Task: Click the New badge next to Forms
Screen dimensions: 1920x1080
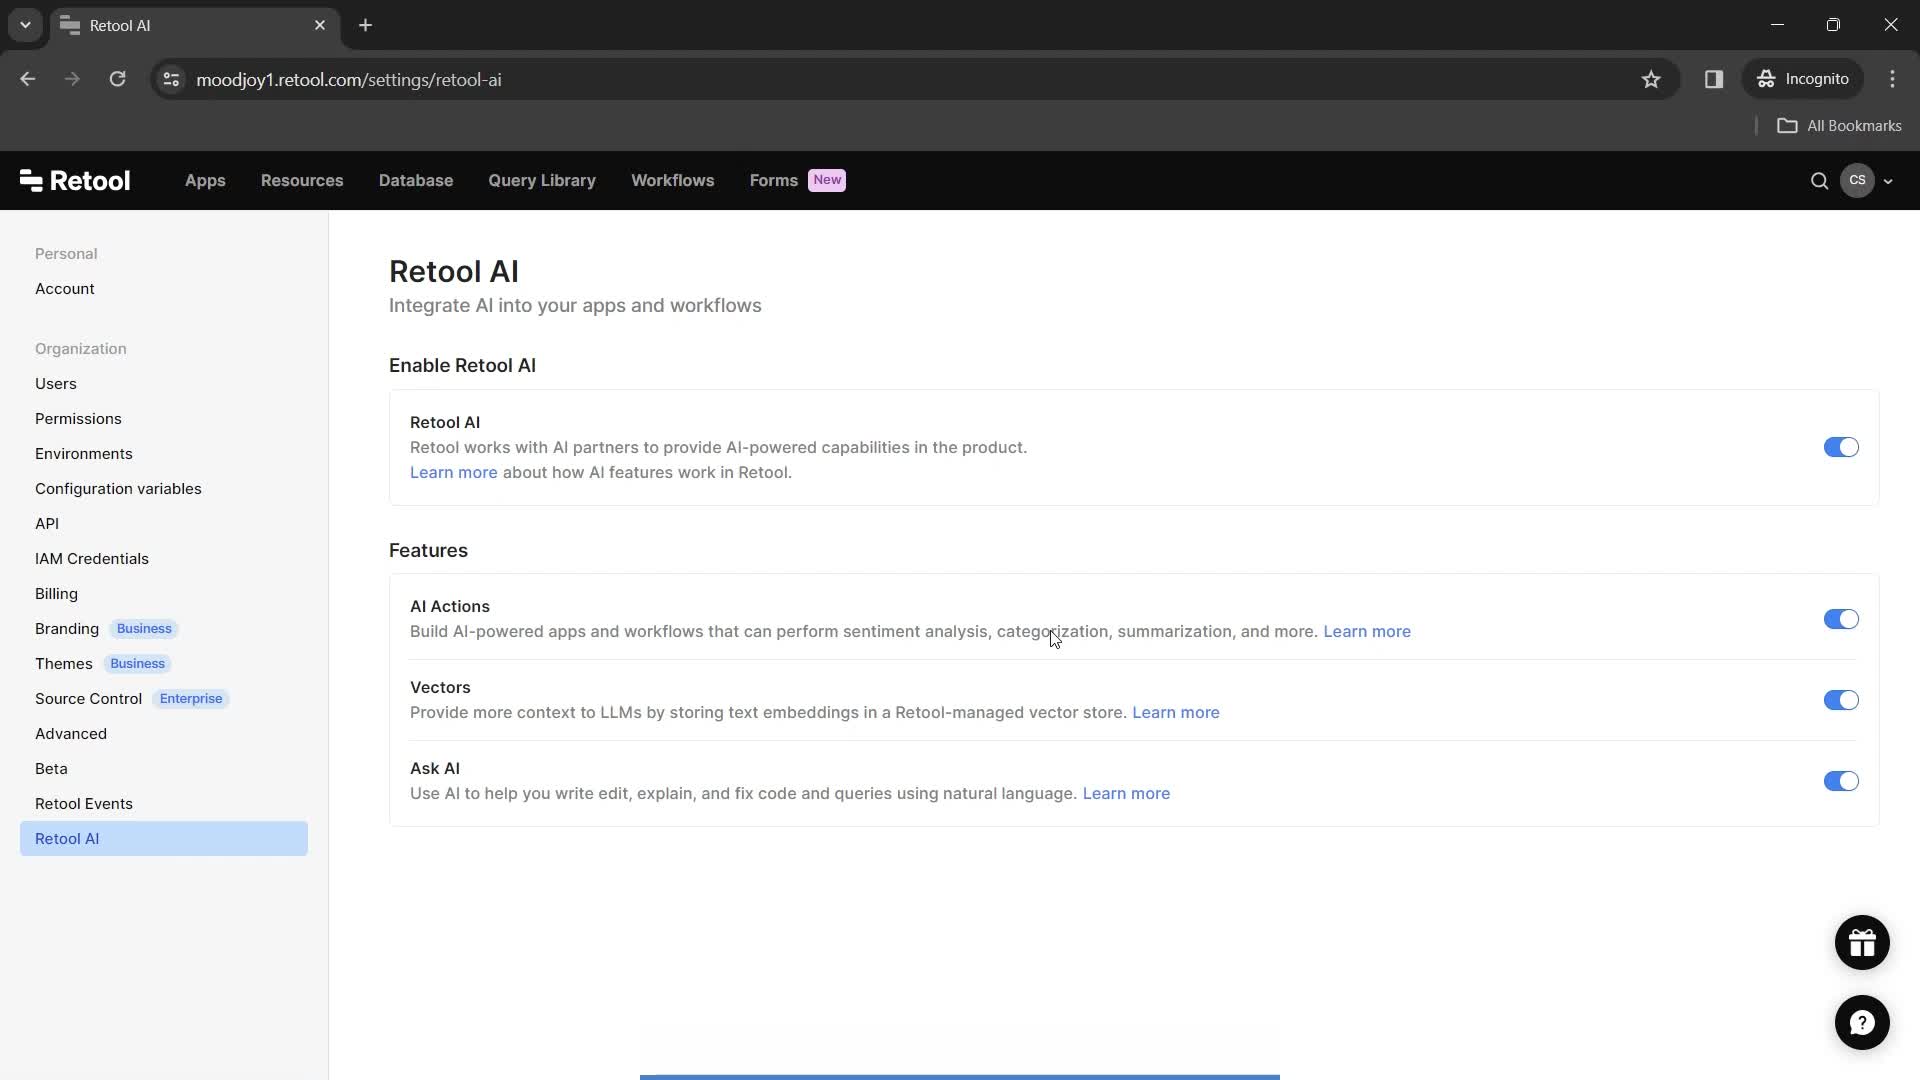Action: (827, 180)
